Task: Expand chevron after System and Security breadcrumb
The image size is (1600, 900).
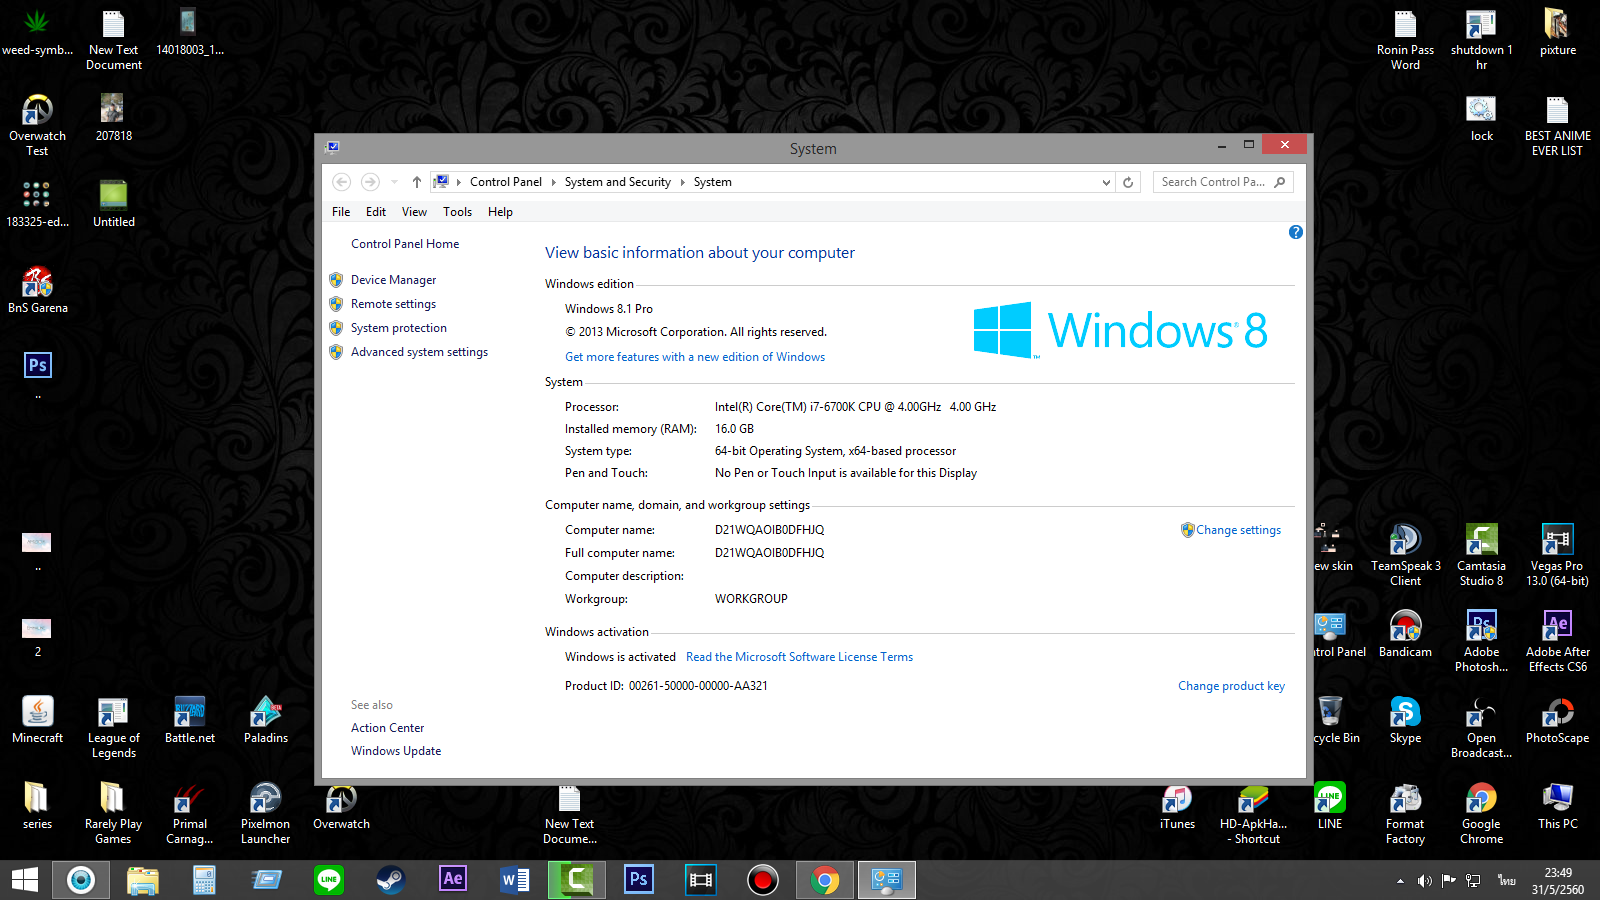Action: pos(682,182)
